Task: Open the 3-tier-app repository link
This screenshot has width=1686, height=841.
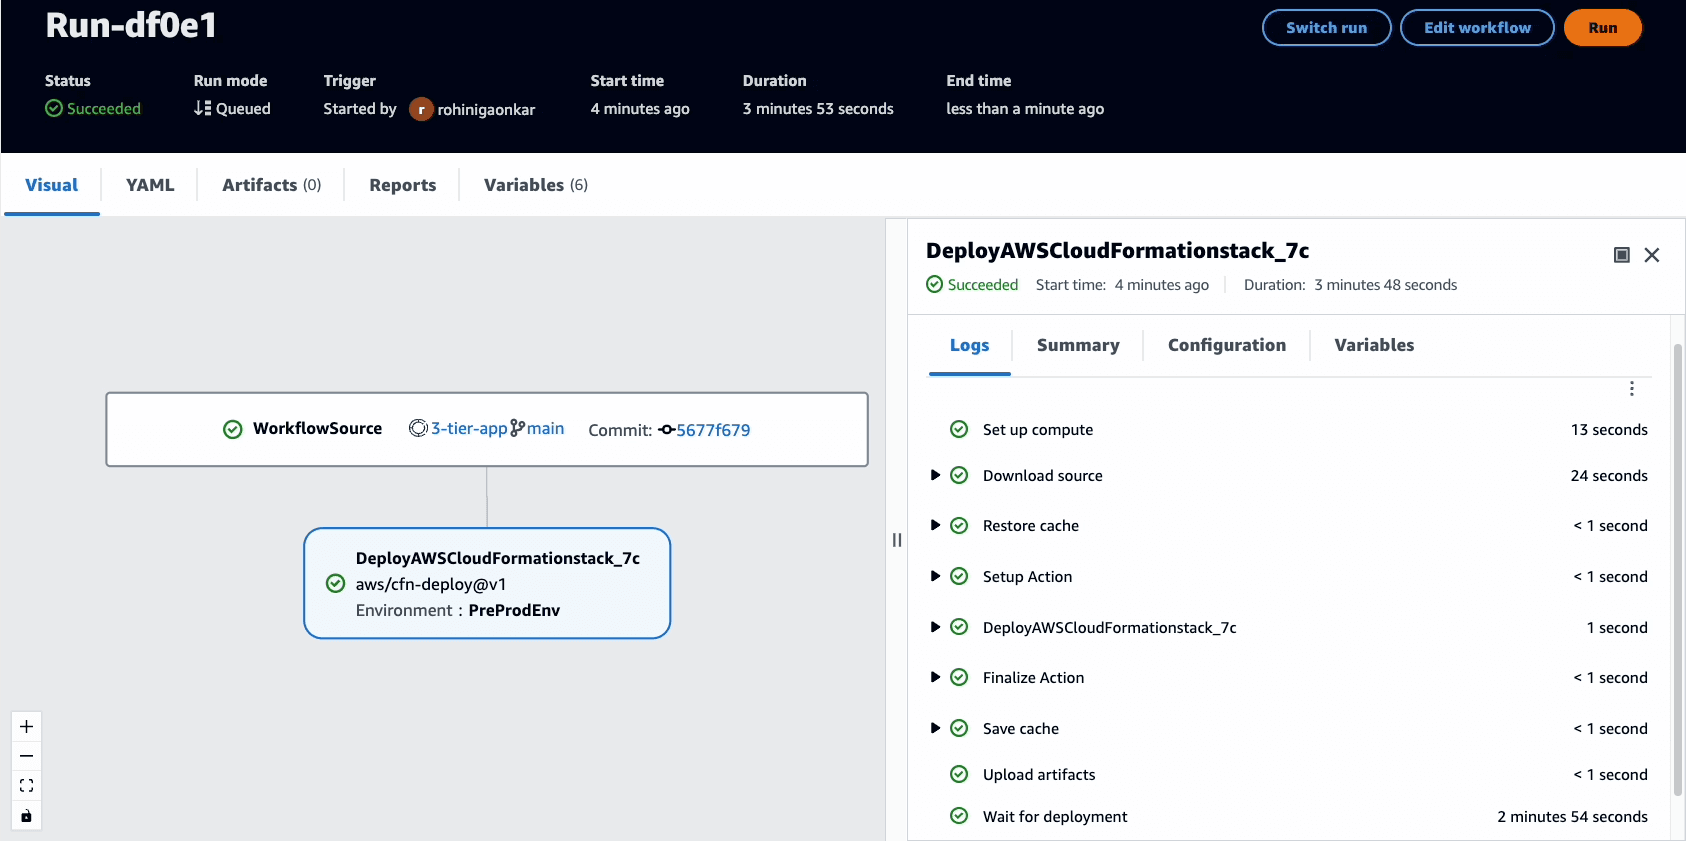Action: point(469,428)
